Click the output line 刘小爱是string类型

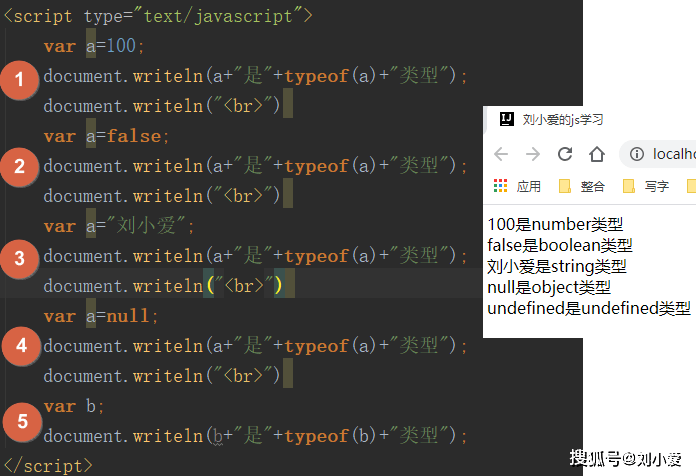tap(557, 266)
